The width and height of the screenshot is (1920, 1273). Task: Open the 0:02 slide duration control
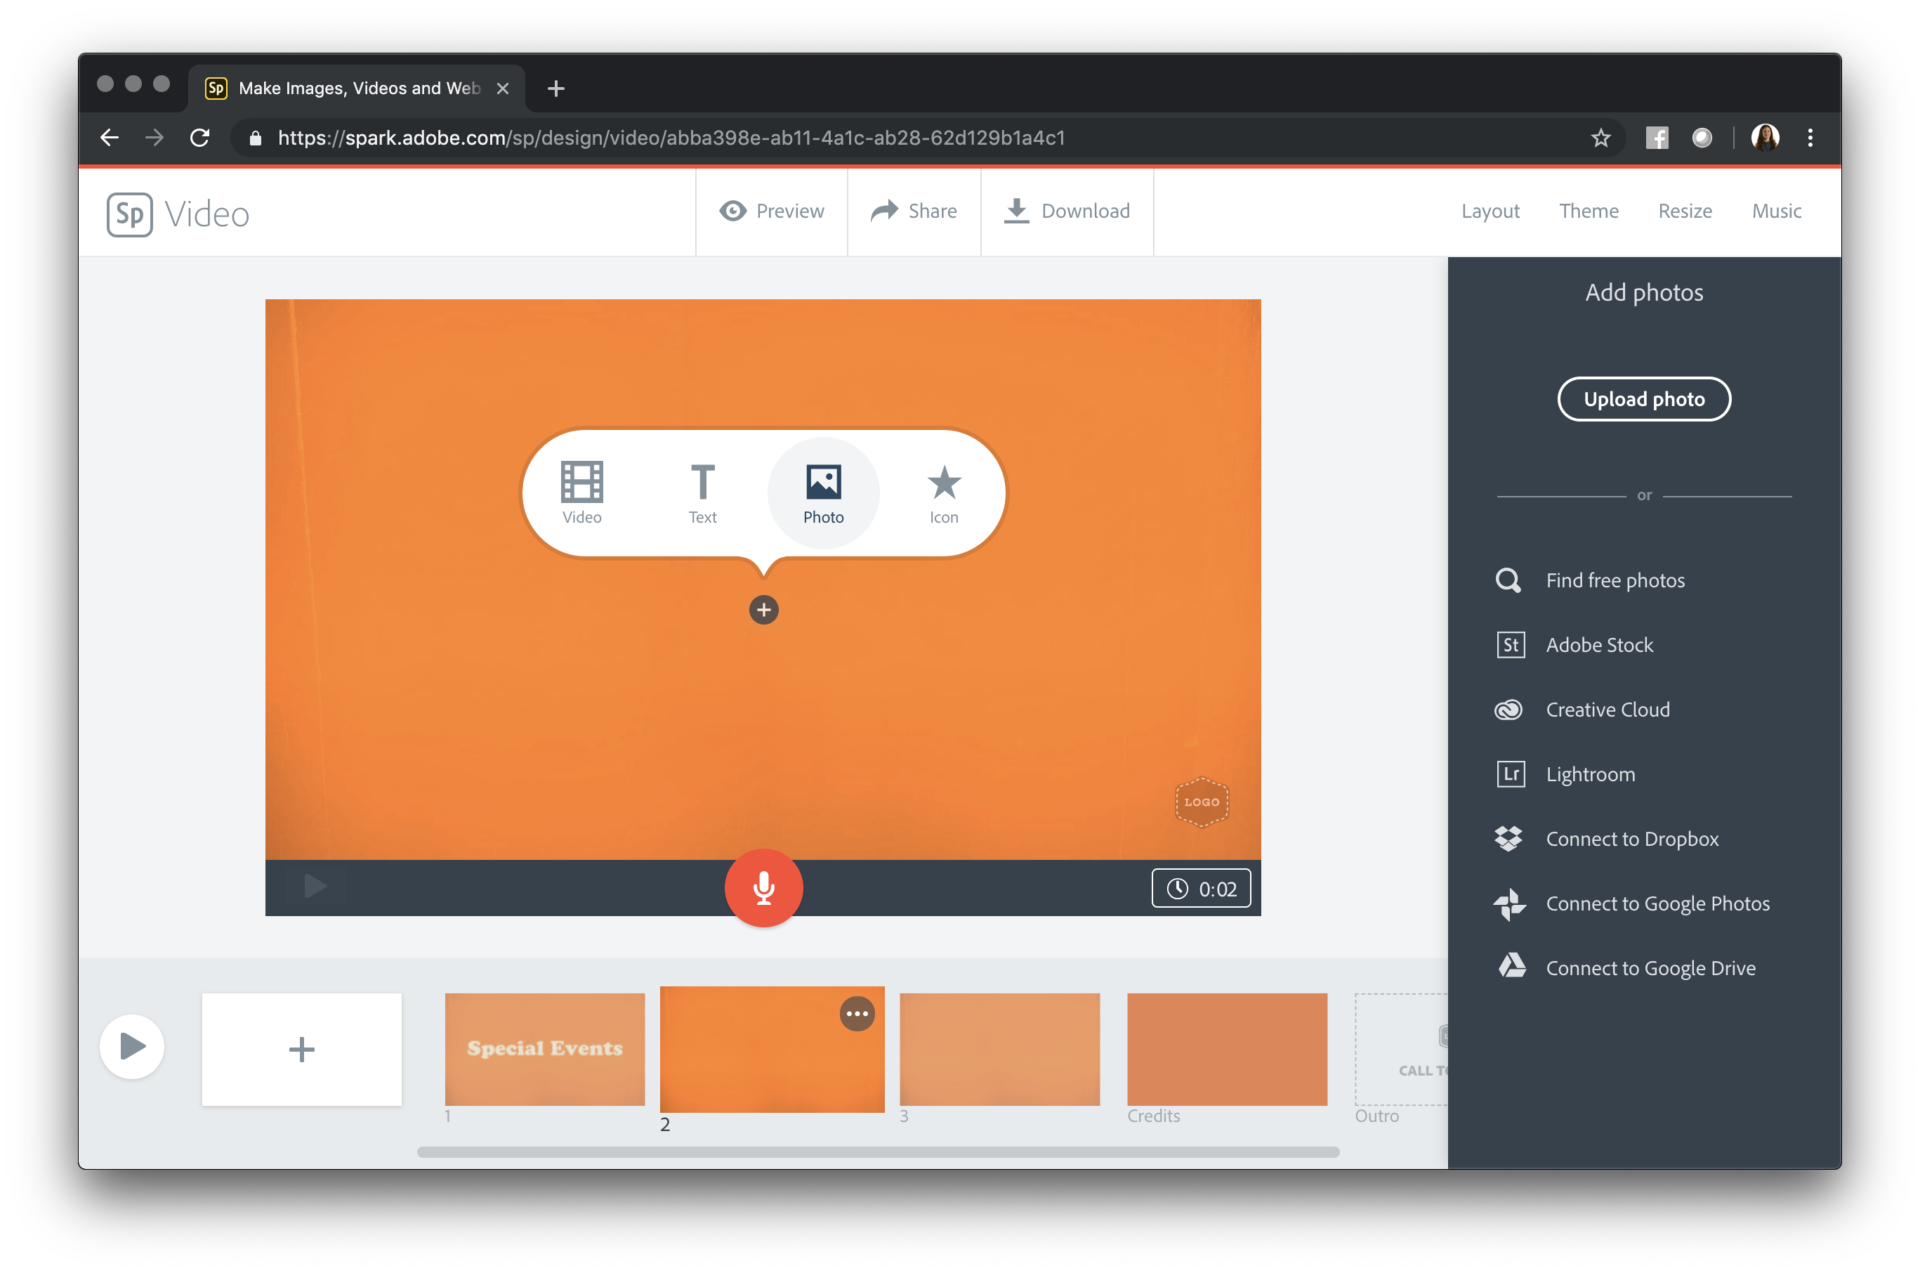(1201, 889)
